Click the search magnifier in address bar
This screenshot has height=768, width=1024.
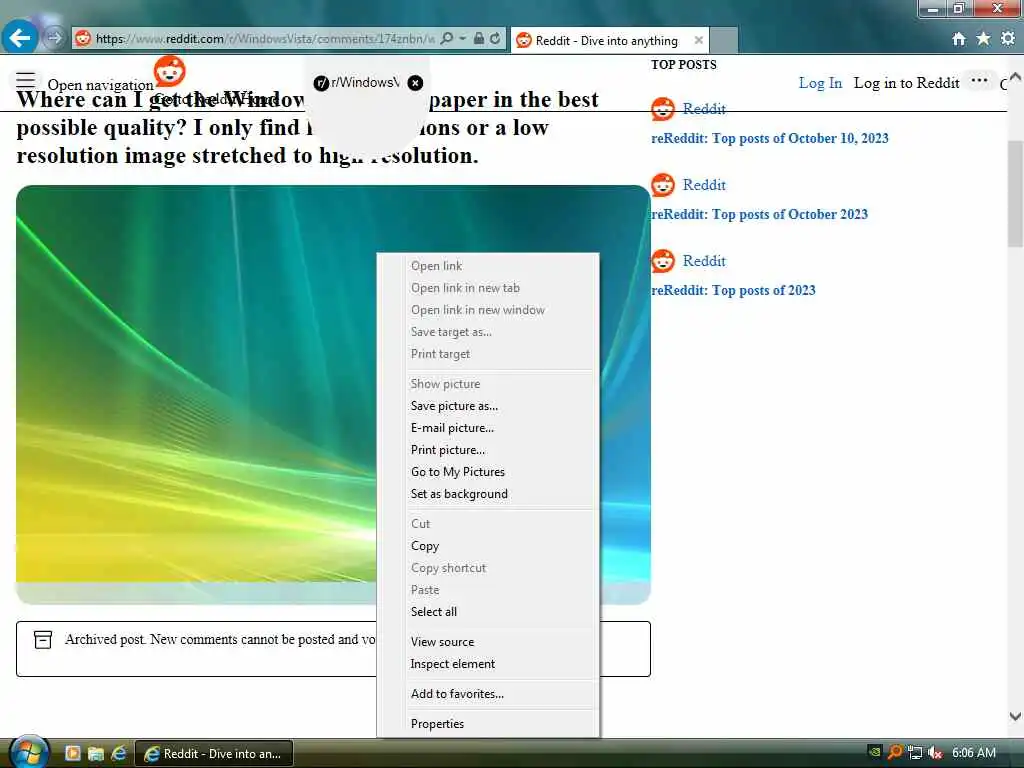[447, 39]
